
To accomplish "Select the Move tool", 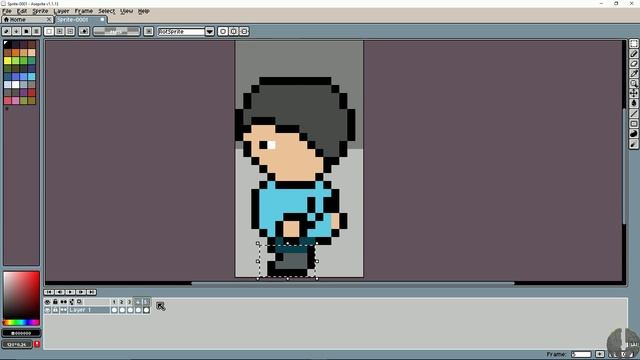I will (x=633, y=93).
